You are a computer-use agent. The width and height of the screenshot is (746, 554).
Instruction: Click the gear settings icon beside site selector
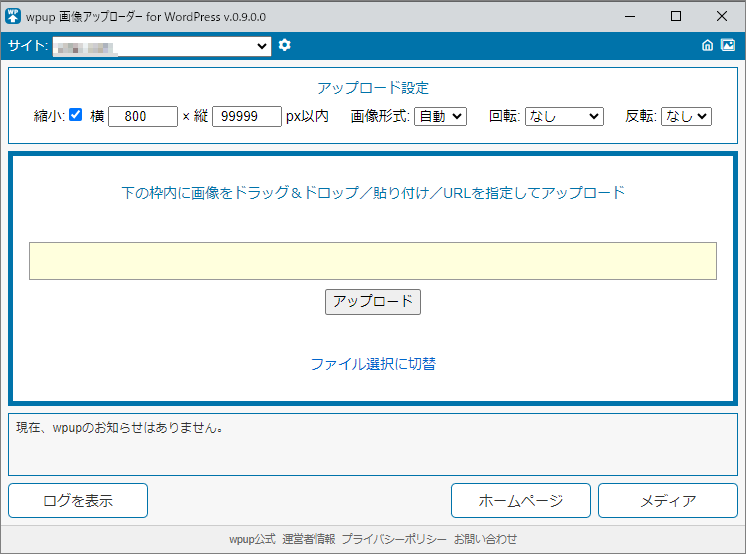[285, 45]
